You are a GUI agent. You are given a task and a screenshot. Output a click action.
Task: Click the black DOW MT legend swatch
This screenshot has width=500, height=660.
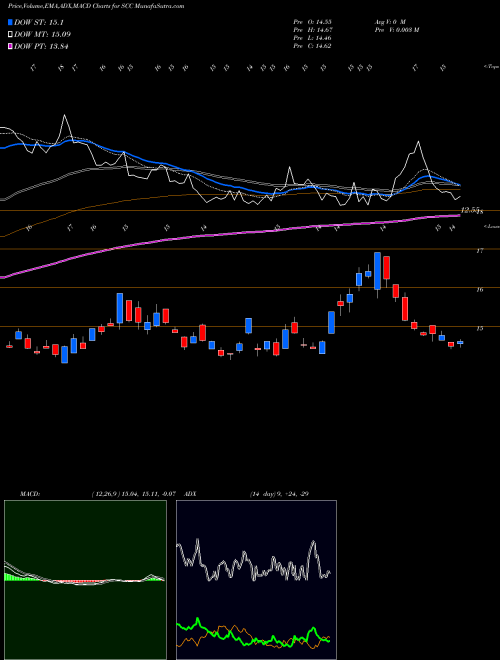pyautogui.click(x=11, y=35)
